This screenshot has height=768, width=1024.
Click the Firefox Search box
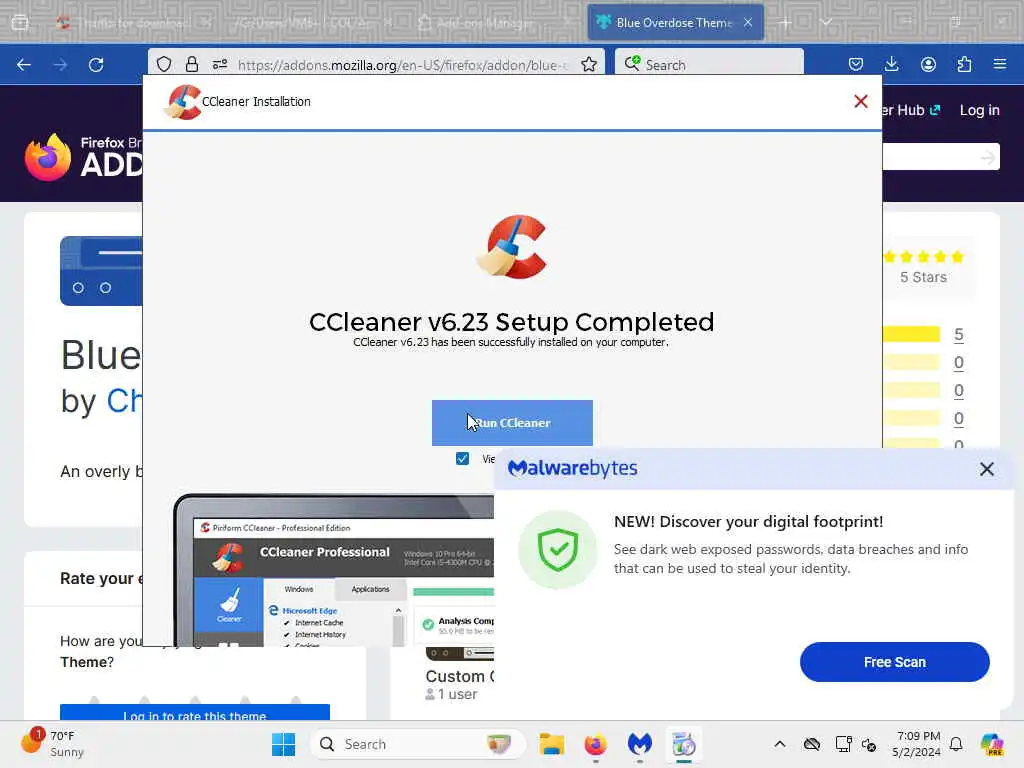pyautogui.click(x=709, y=64)
